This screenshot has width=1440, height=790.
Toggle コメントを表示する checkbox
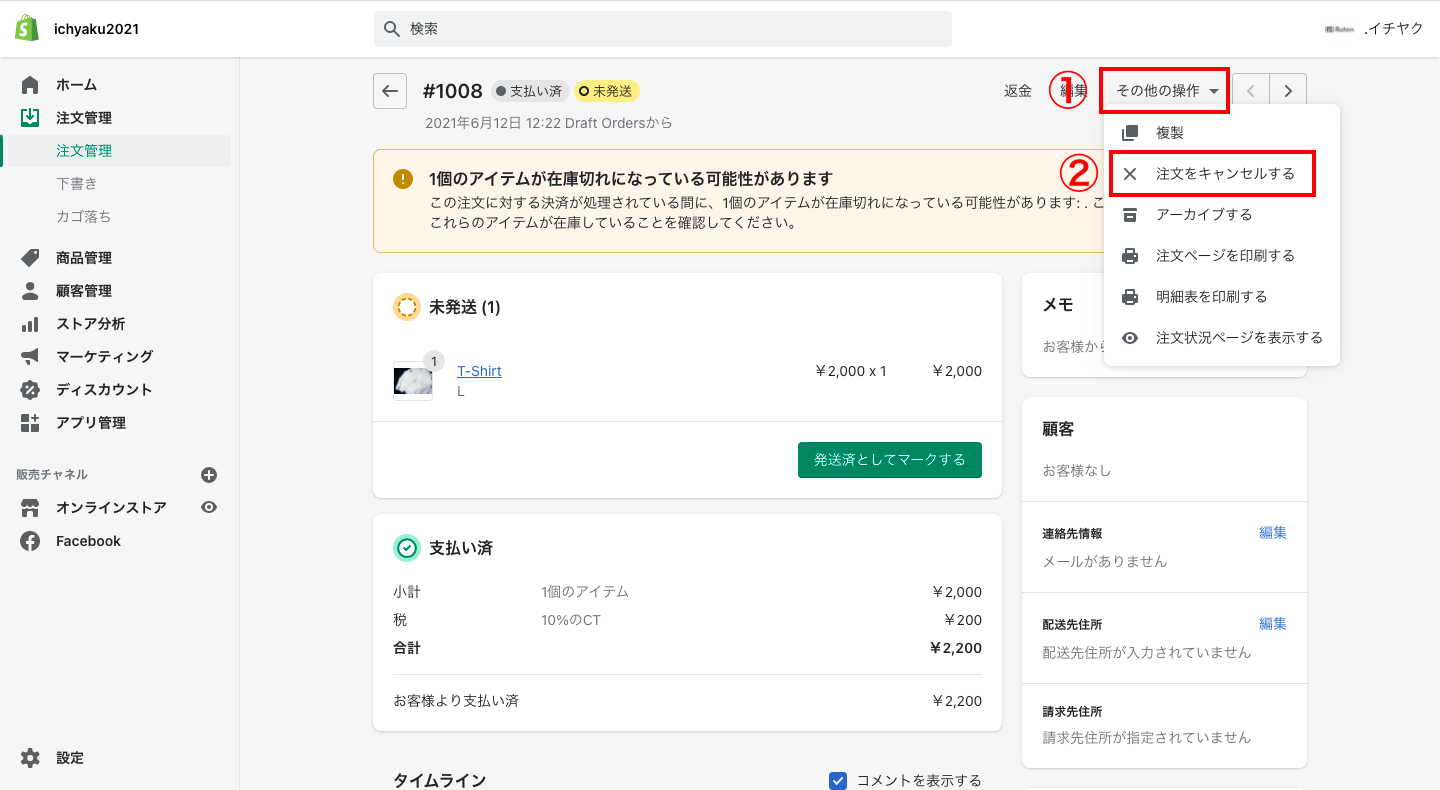pyautogui.click(x=838, y=781)
